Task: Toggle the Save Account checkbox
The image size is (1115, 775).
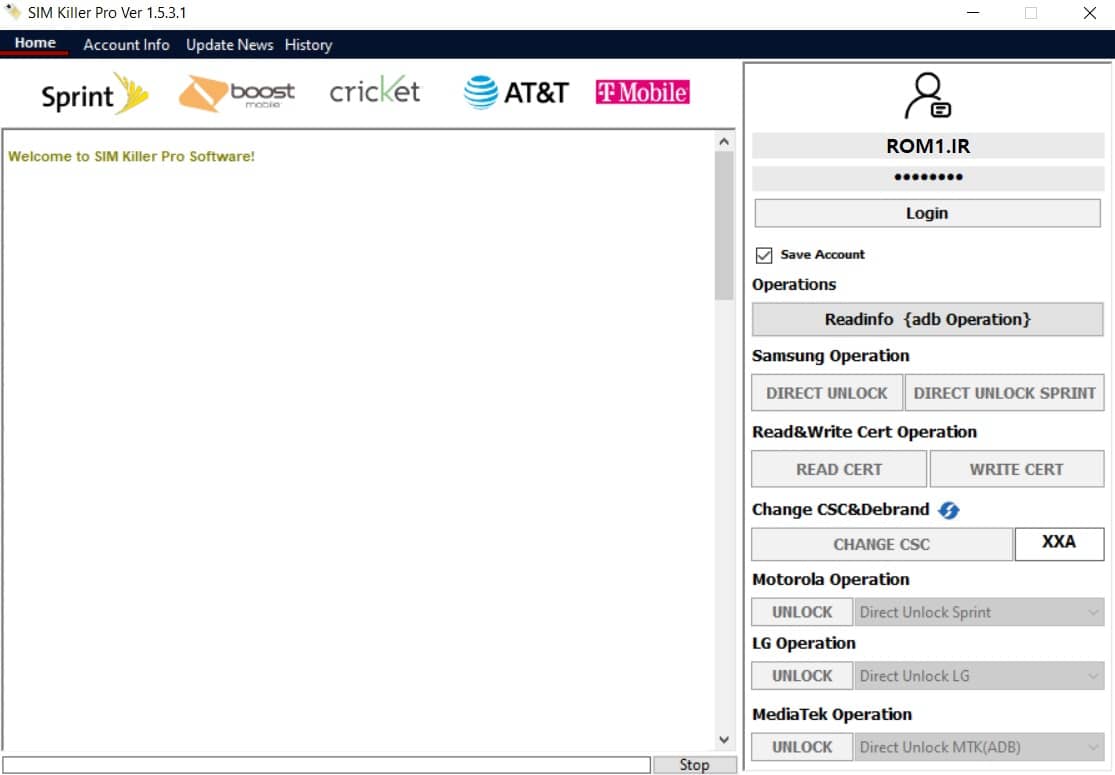Action: tap(764, 255)
